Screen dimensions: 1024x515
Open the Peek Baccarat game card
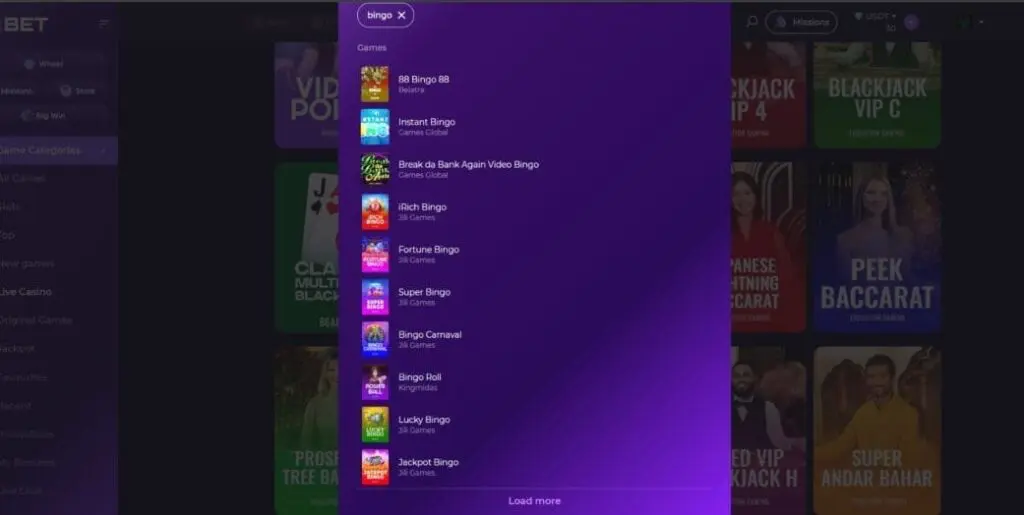876,246
